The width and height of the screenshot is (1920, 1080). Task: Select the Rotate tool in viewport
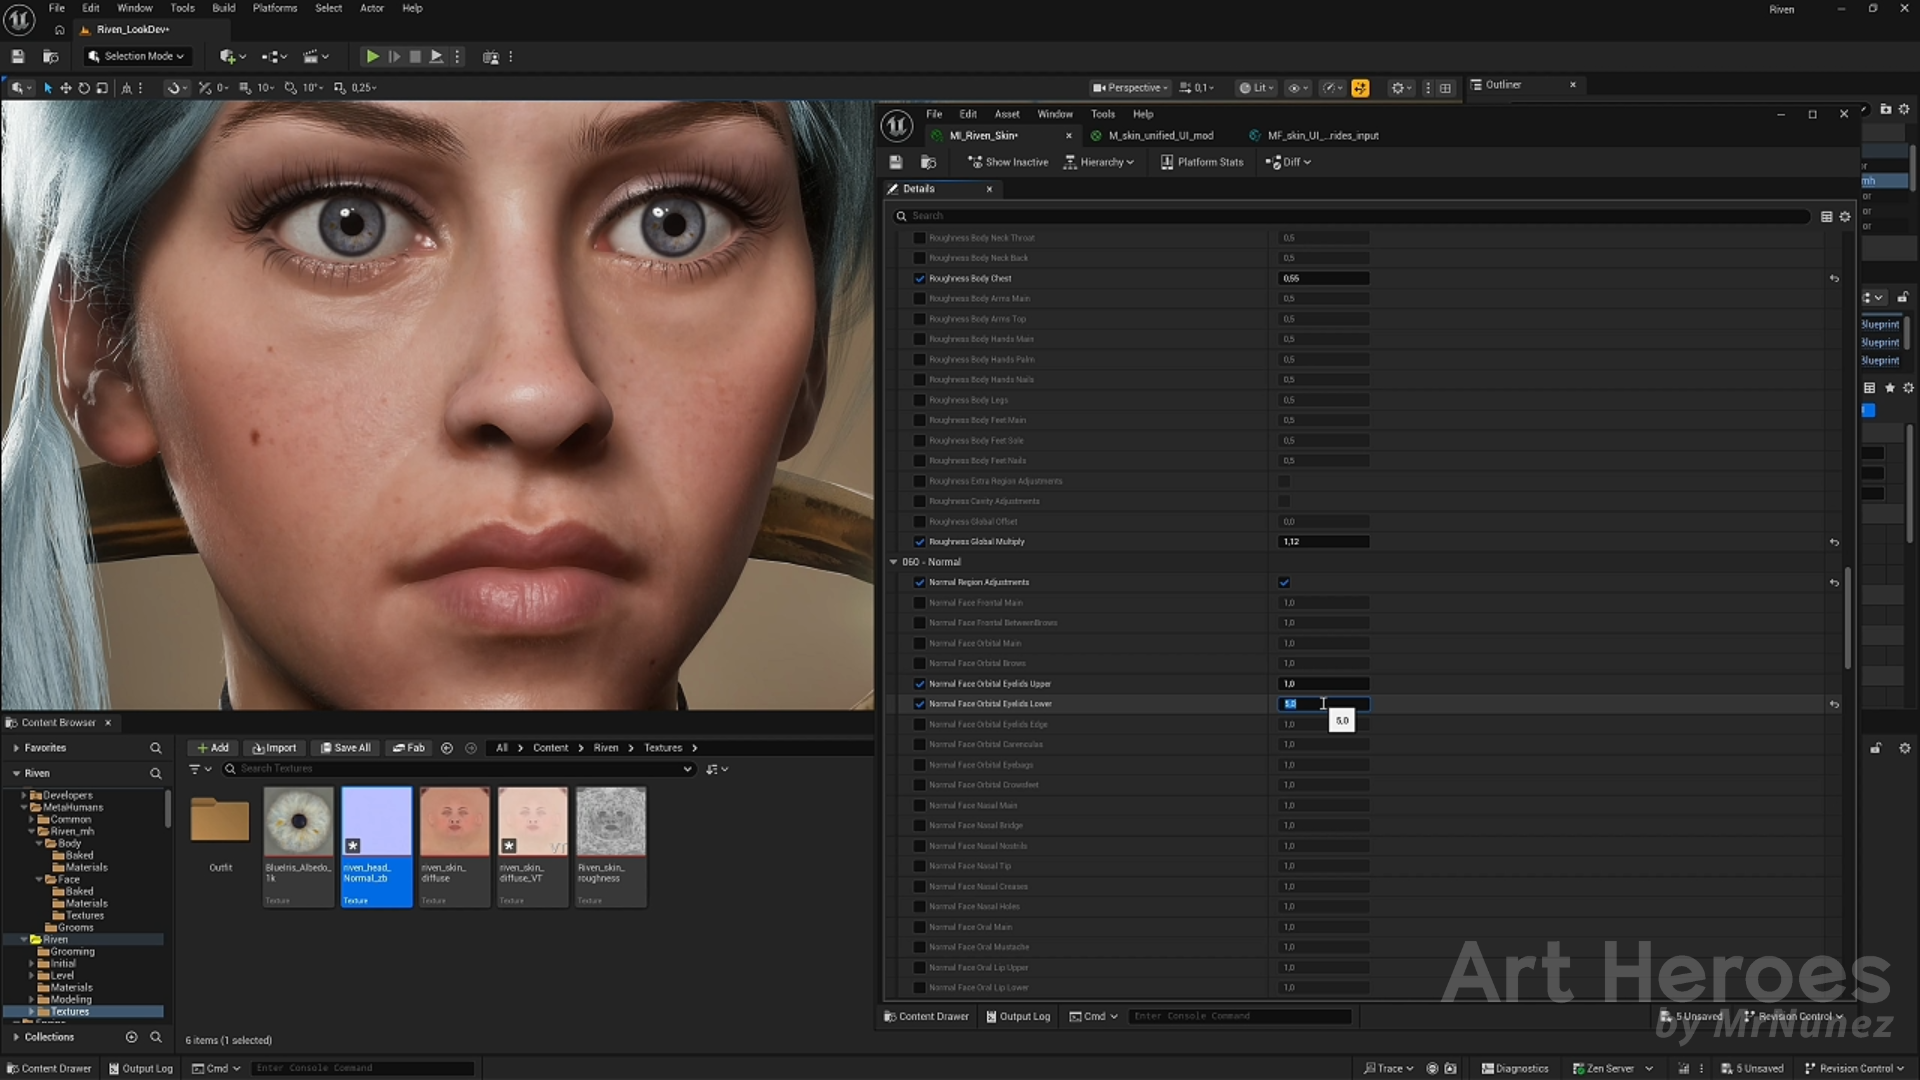84,88
